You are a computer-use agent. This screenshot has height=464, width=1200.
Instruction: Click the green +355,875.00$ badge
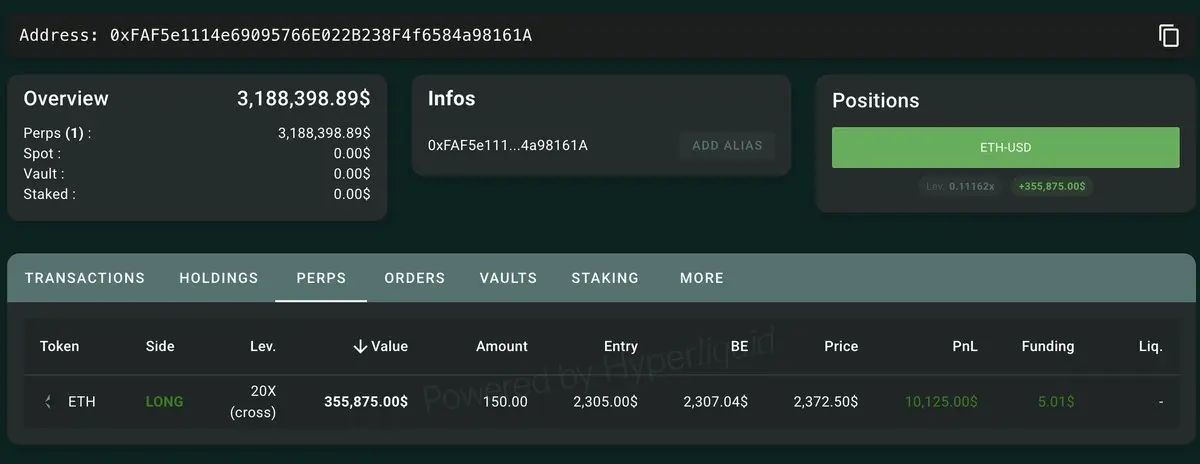[x=1049, y=186]
